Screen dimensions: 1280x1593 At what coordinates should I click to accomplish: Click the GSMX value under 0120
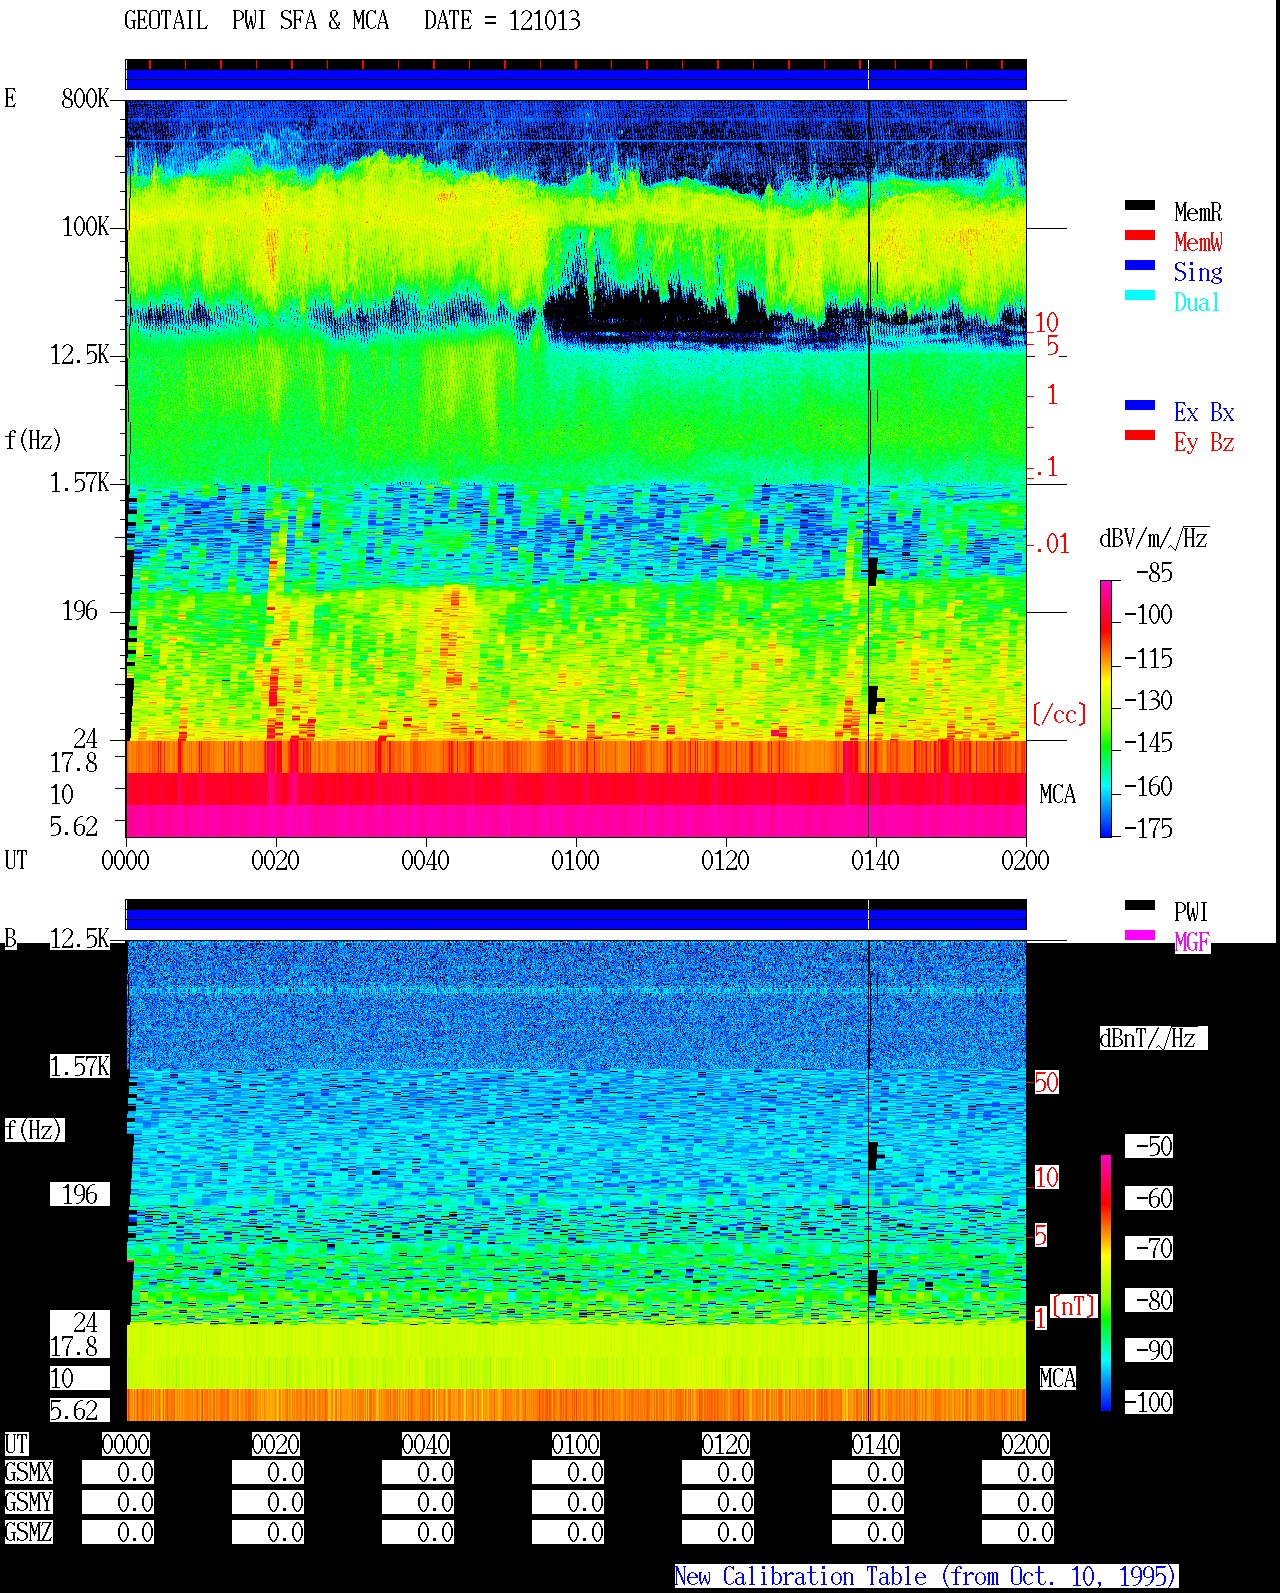click(718, 1472)
